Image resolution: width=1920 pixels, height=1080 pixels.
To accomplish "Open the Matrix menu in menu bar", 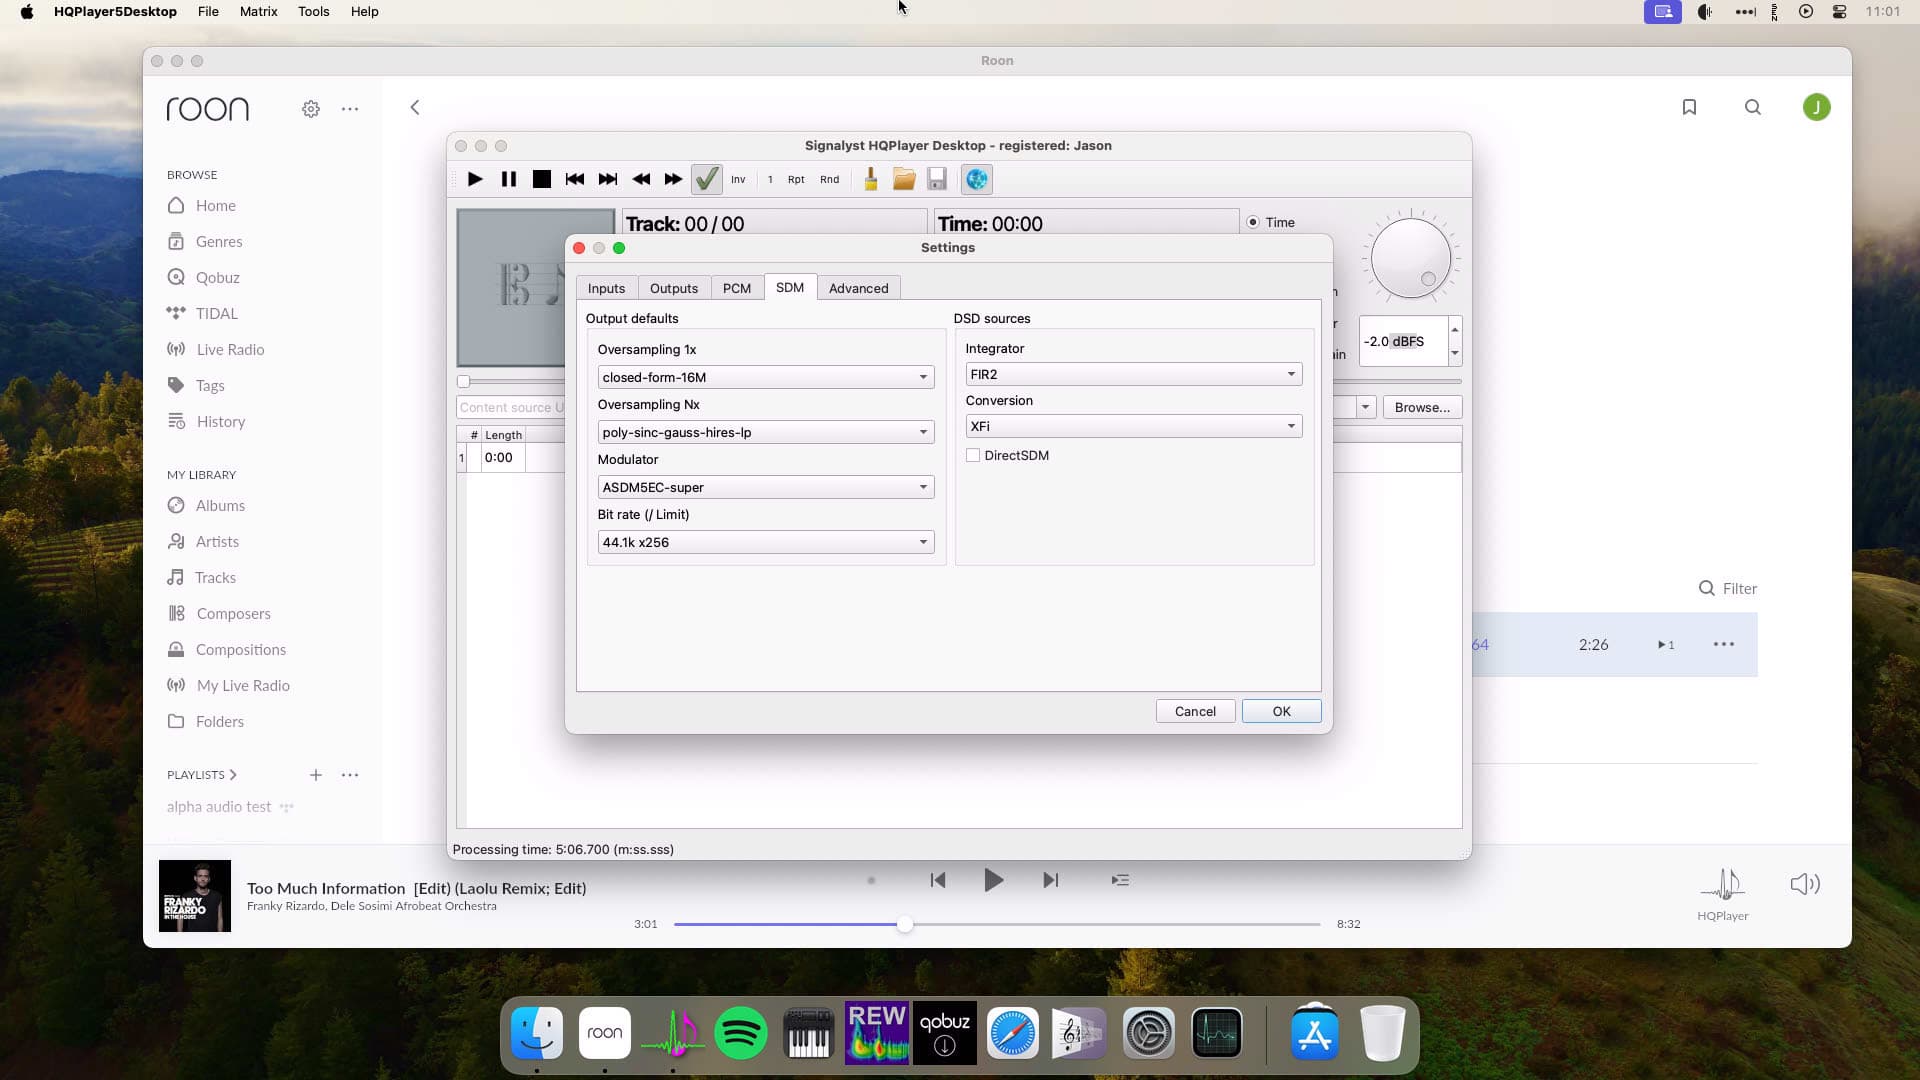I will pos(258,11).
